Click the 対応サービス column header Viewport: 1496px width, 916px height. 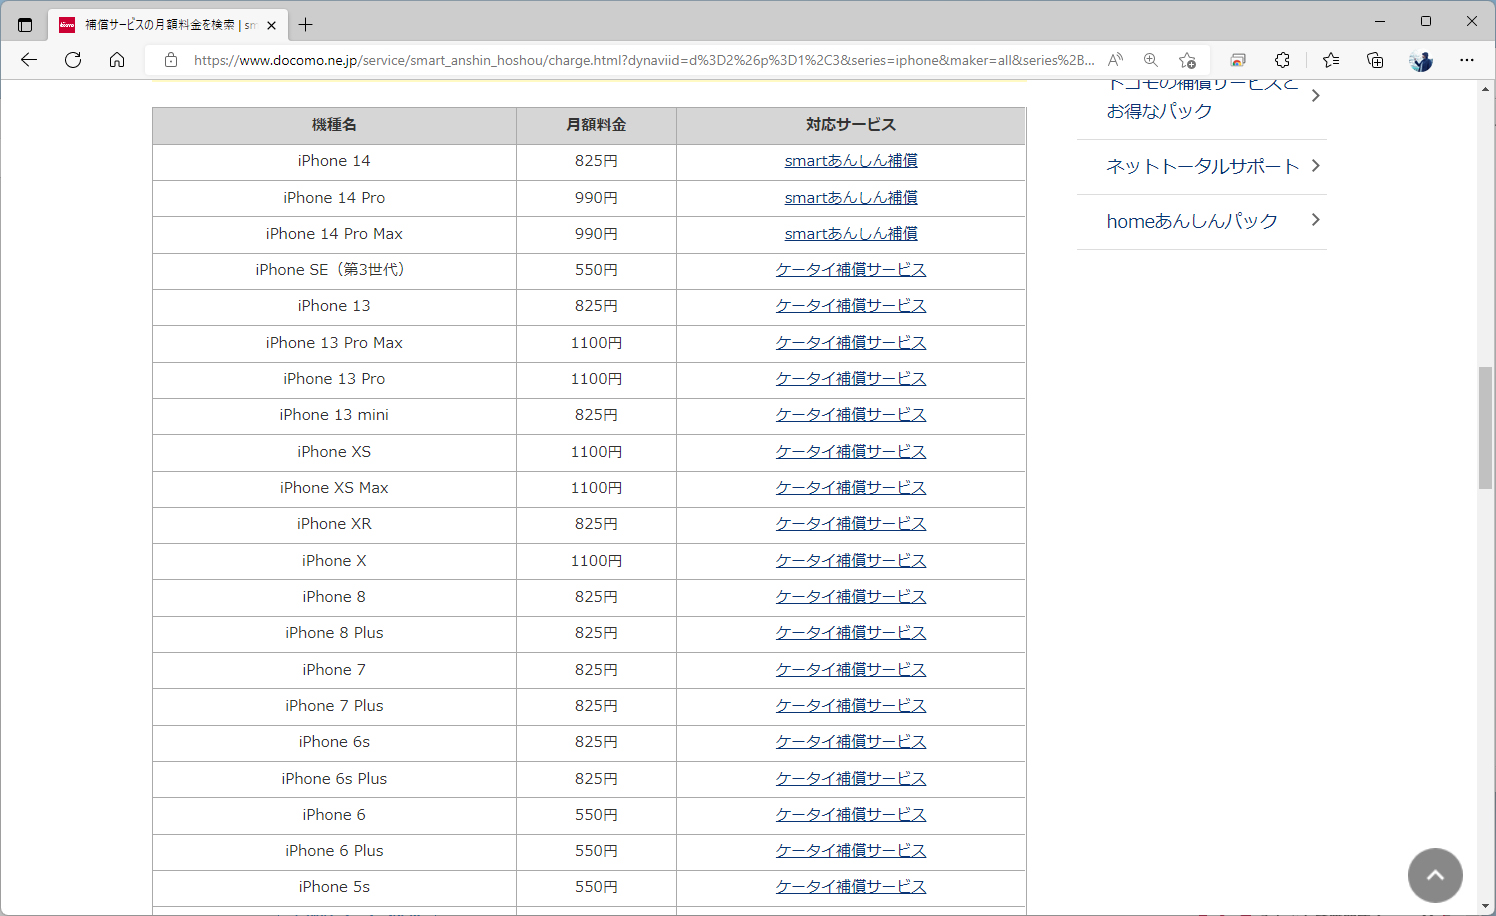click(x=851, y=125)
